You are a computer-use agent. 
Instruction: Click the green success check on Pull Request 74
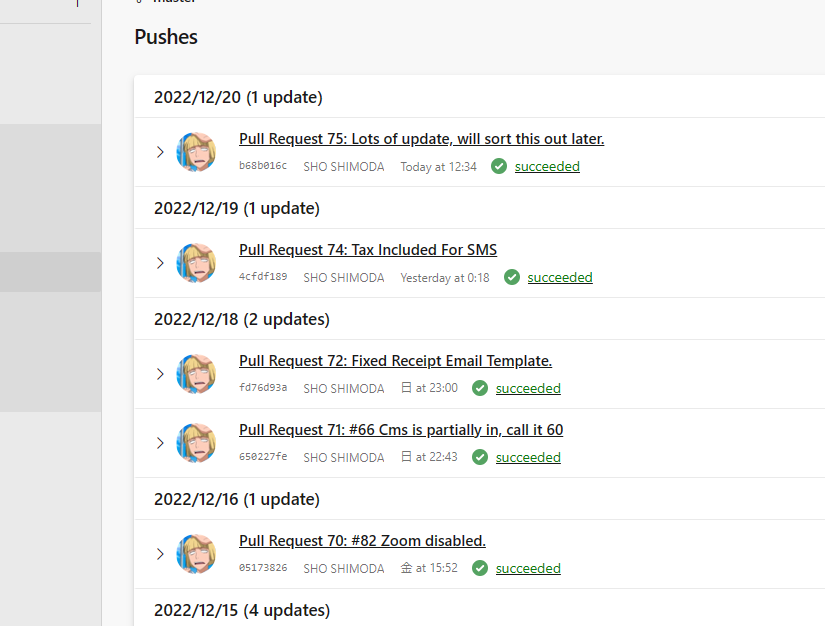[x=512, y=277]
